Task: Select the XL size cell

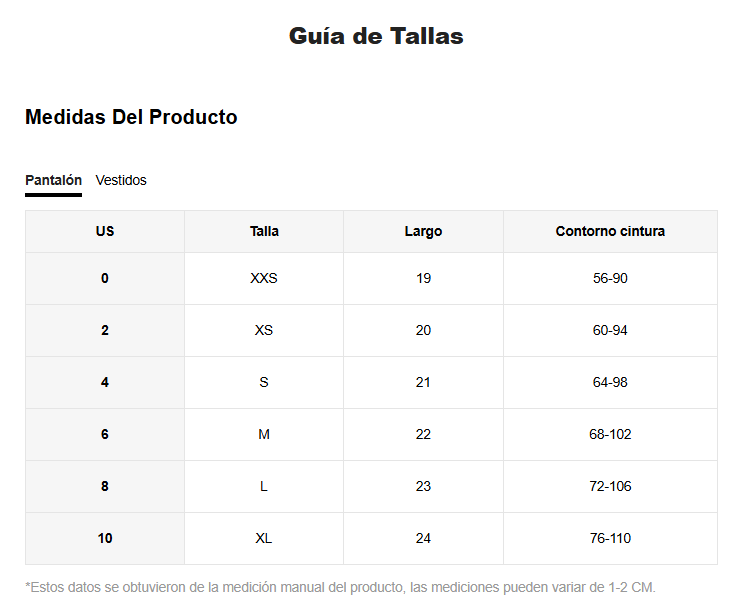Action: pyautogui.click(x=264, y=538)
